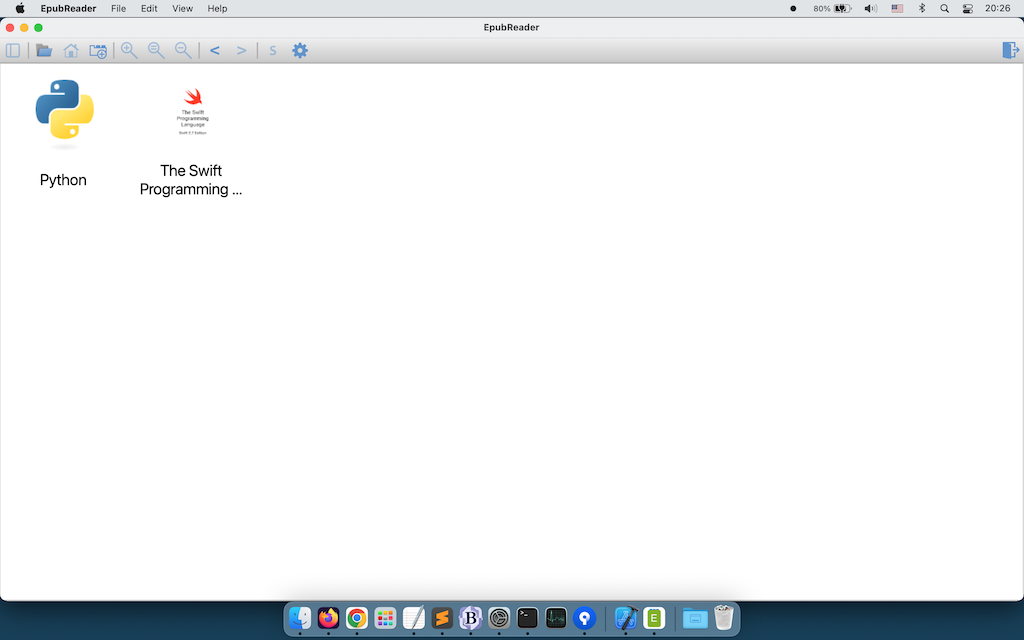Viewport: 1024px width, 640px height.
Task: Click the S toolbar icon
Action: [272, 50]
